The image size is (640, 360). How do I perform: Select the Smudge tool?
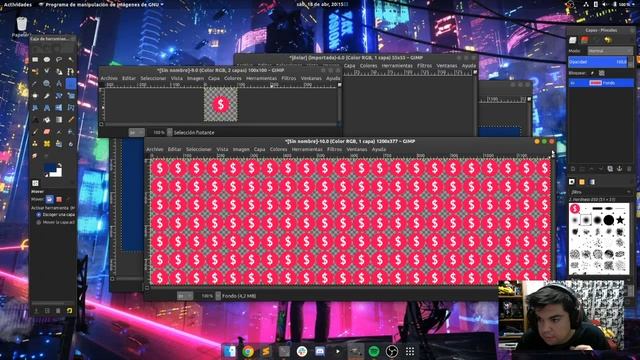(35, 156)
